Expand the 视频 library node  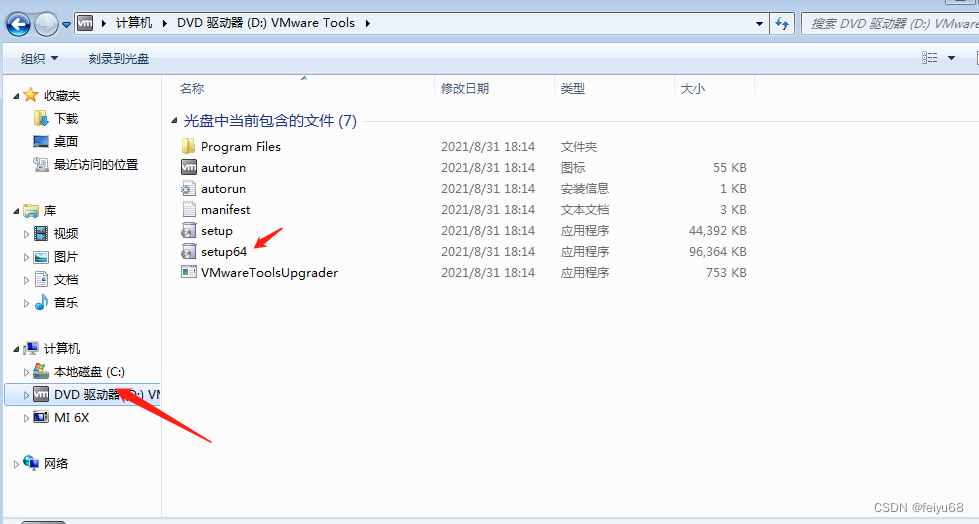26,234
